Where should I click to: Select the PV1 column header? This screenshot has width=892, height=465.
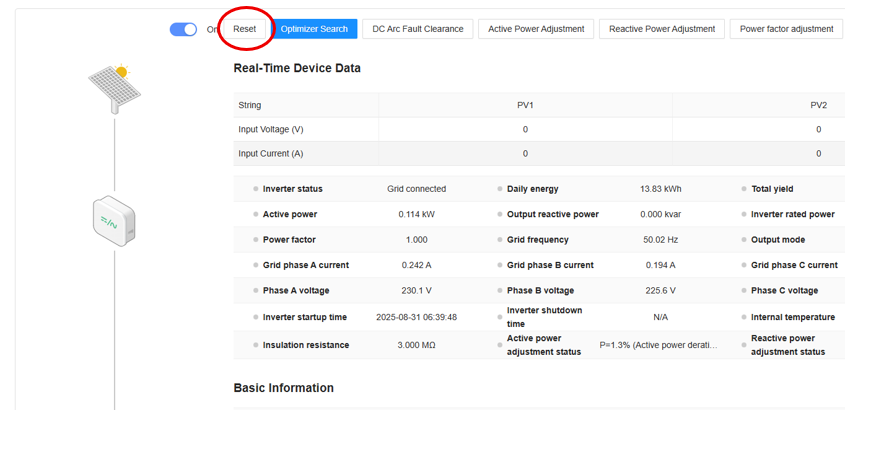(525, 105)
